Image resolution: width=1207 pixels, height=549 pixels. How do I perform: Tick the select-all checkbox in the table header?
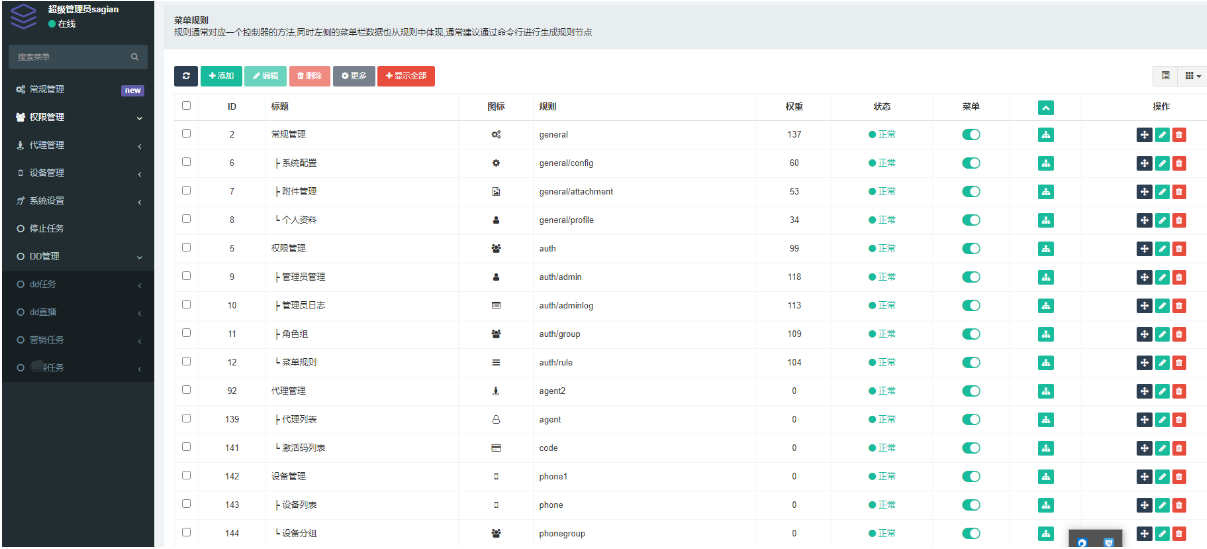186,106
